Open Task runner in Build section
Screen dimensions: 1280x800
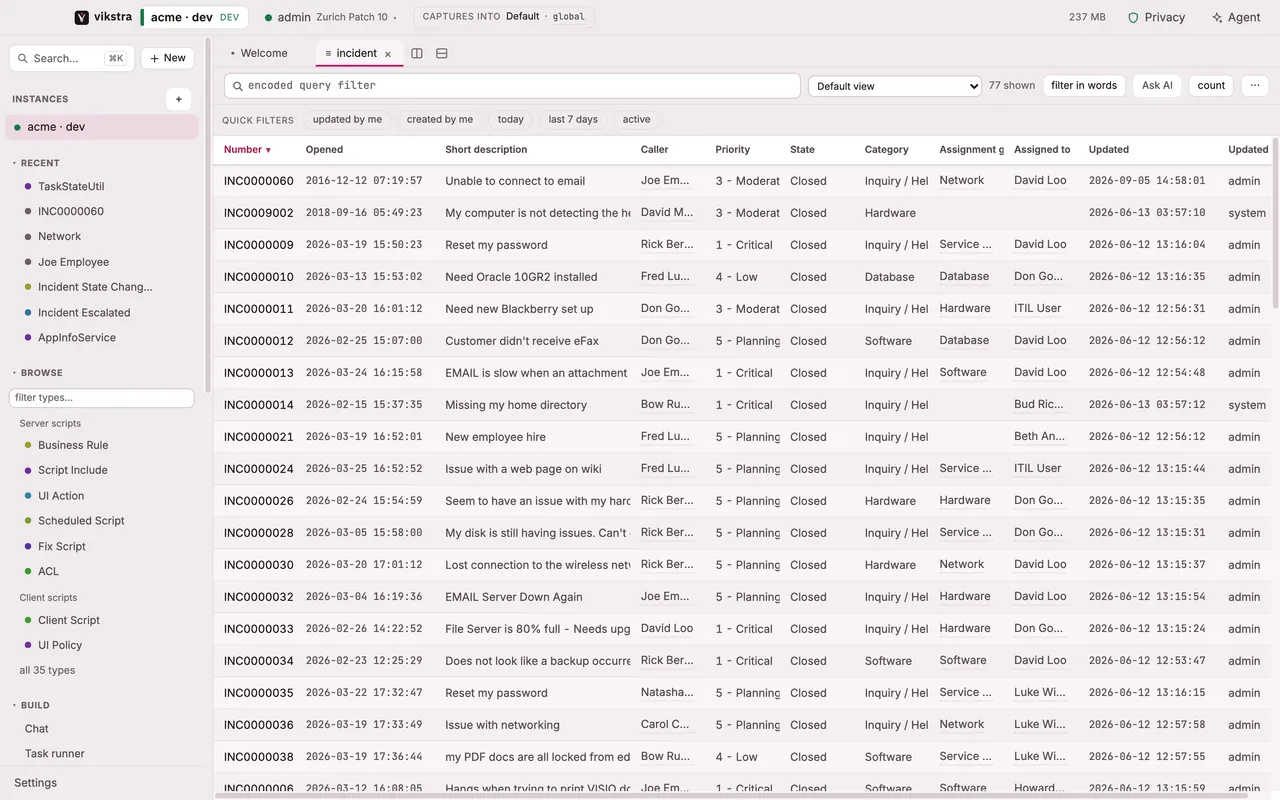pos(55,754)
